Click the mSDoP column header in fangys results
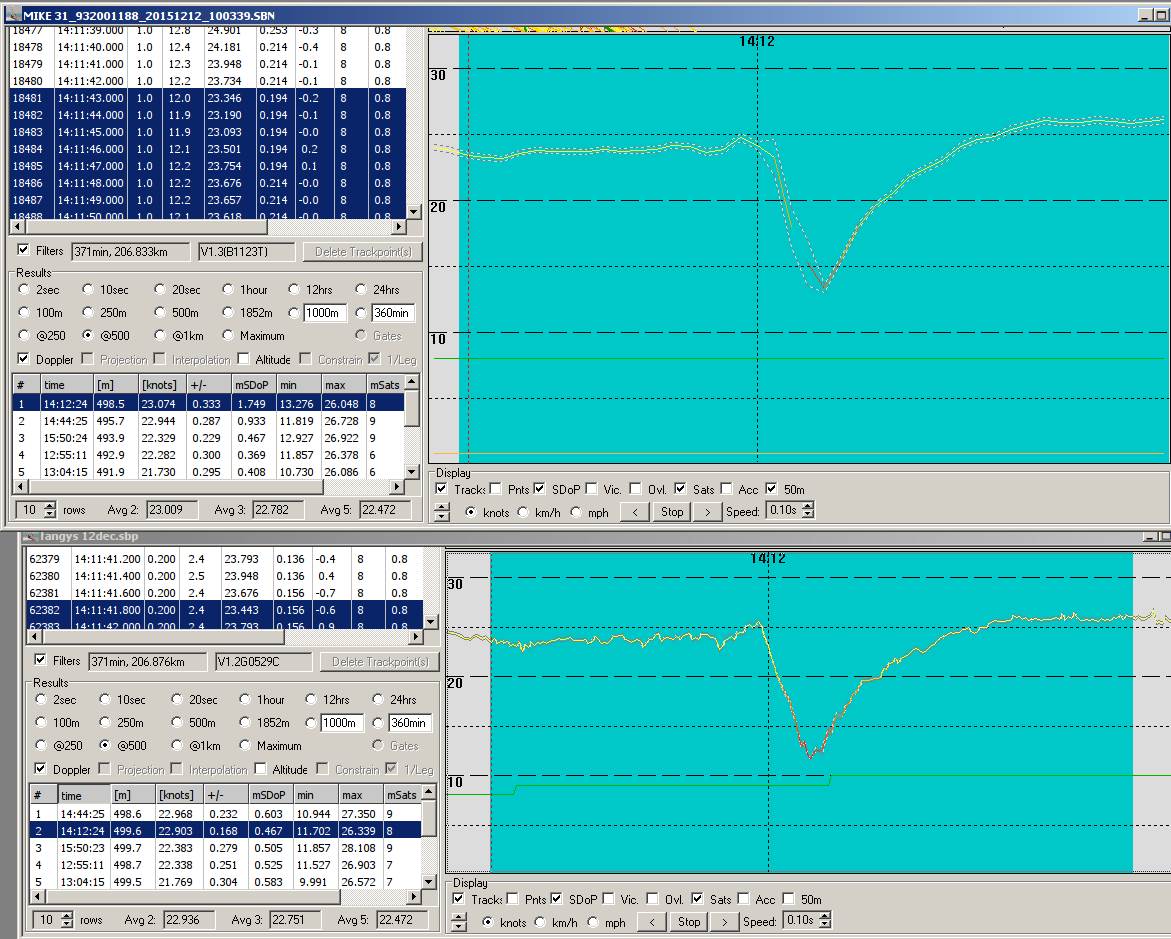The width and height of the screenshot is (1171, 939). 267,795
